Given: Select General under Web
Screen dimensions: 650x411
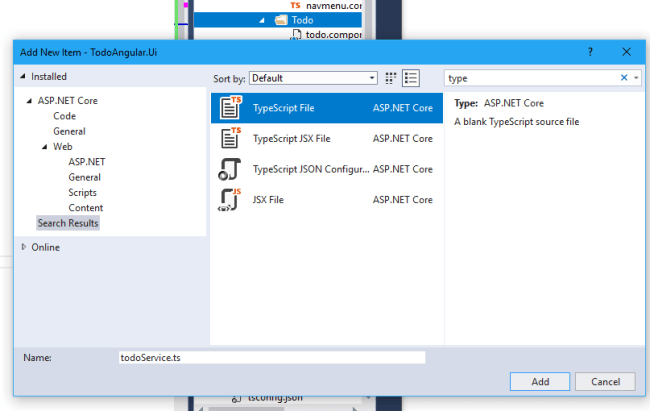Looking at the screenshot, I should [x=85, y=177].
